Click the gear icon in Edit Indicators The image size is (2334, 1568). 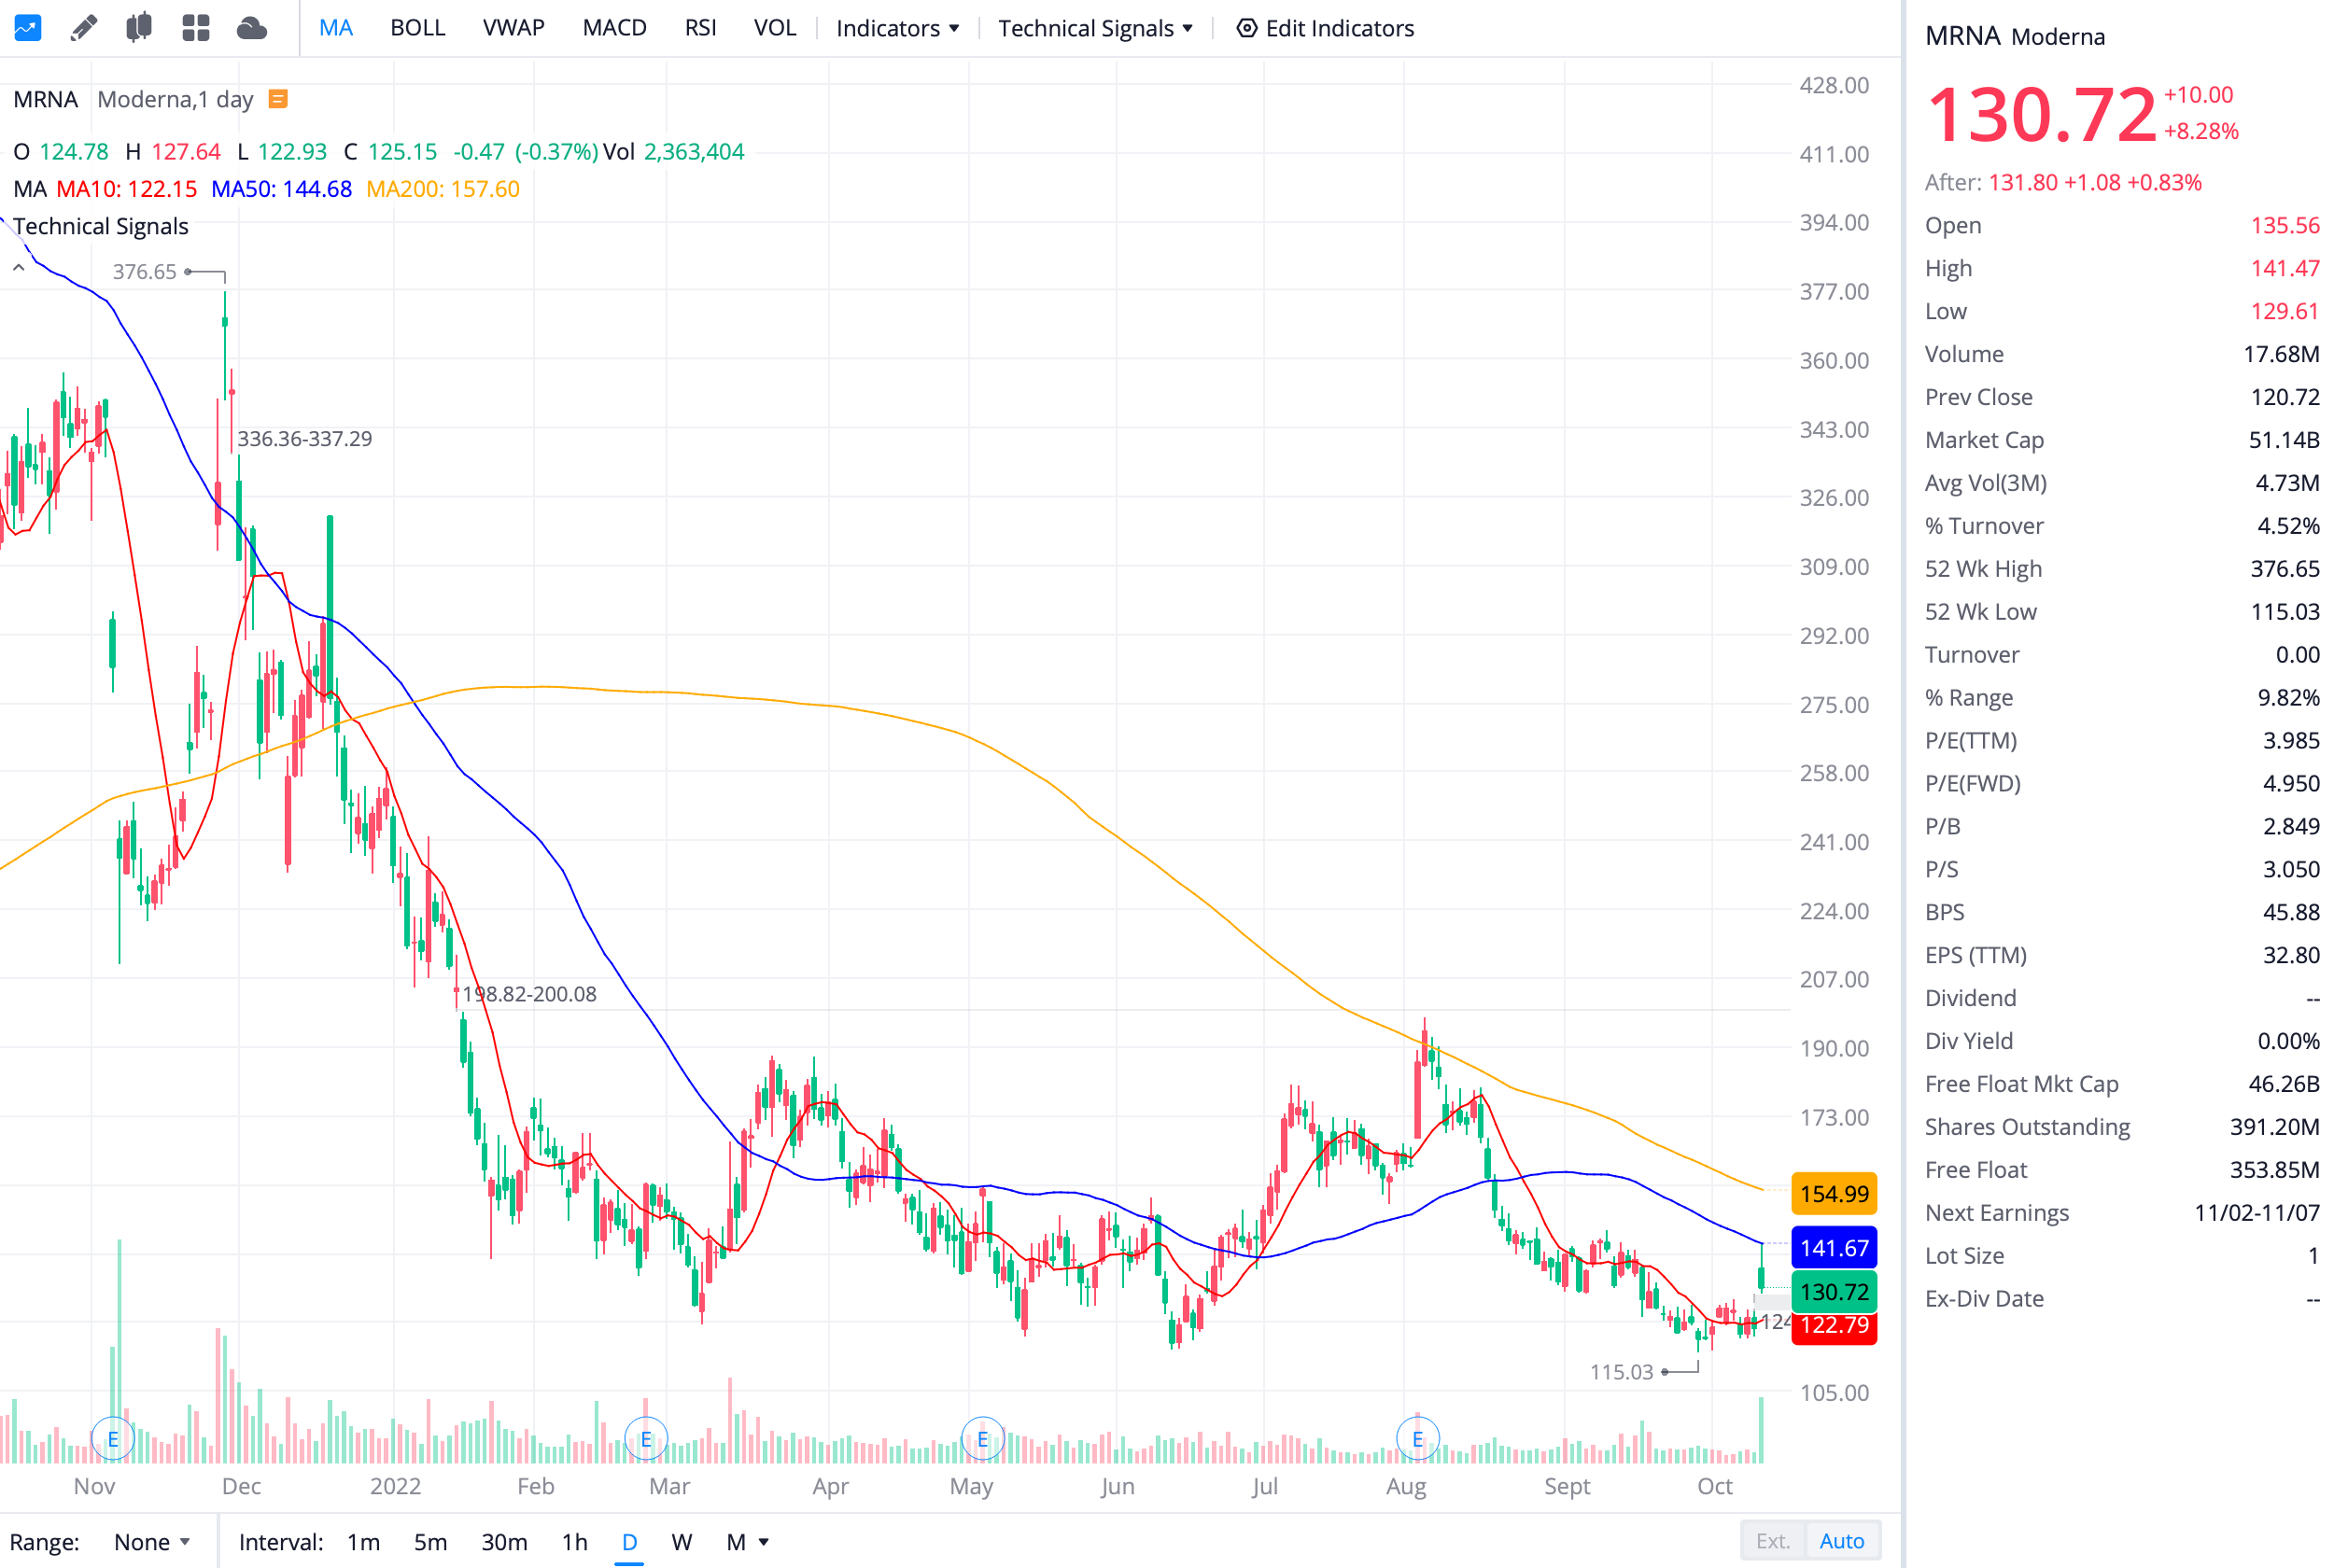pos(1246,28)
